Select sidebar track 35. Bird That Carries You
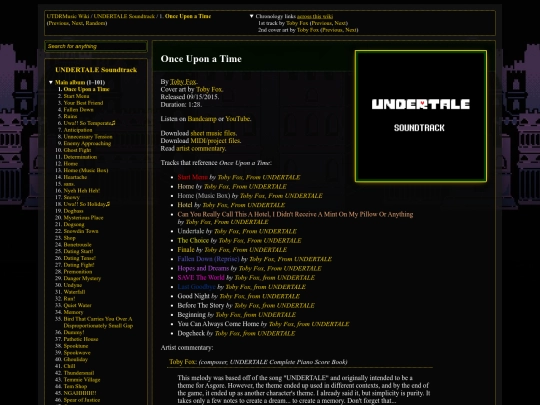540x405 pixels. pyautogui.click(x=98, y=322)
